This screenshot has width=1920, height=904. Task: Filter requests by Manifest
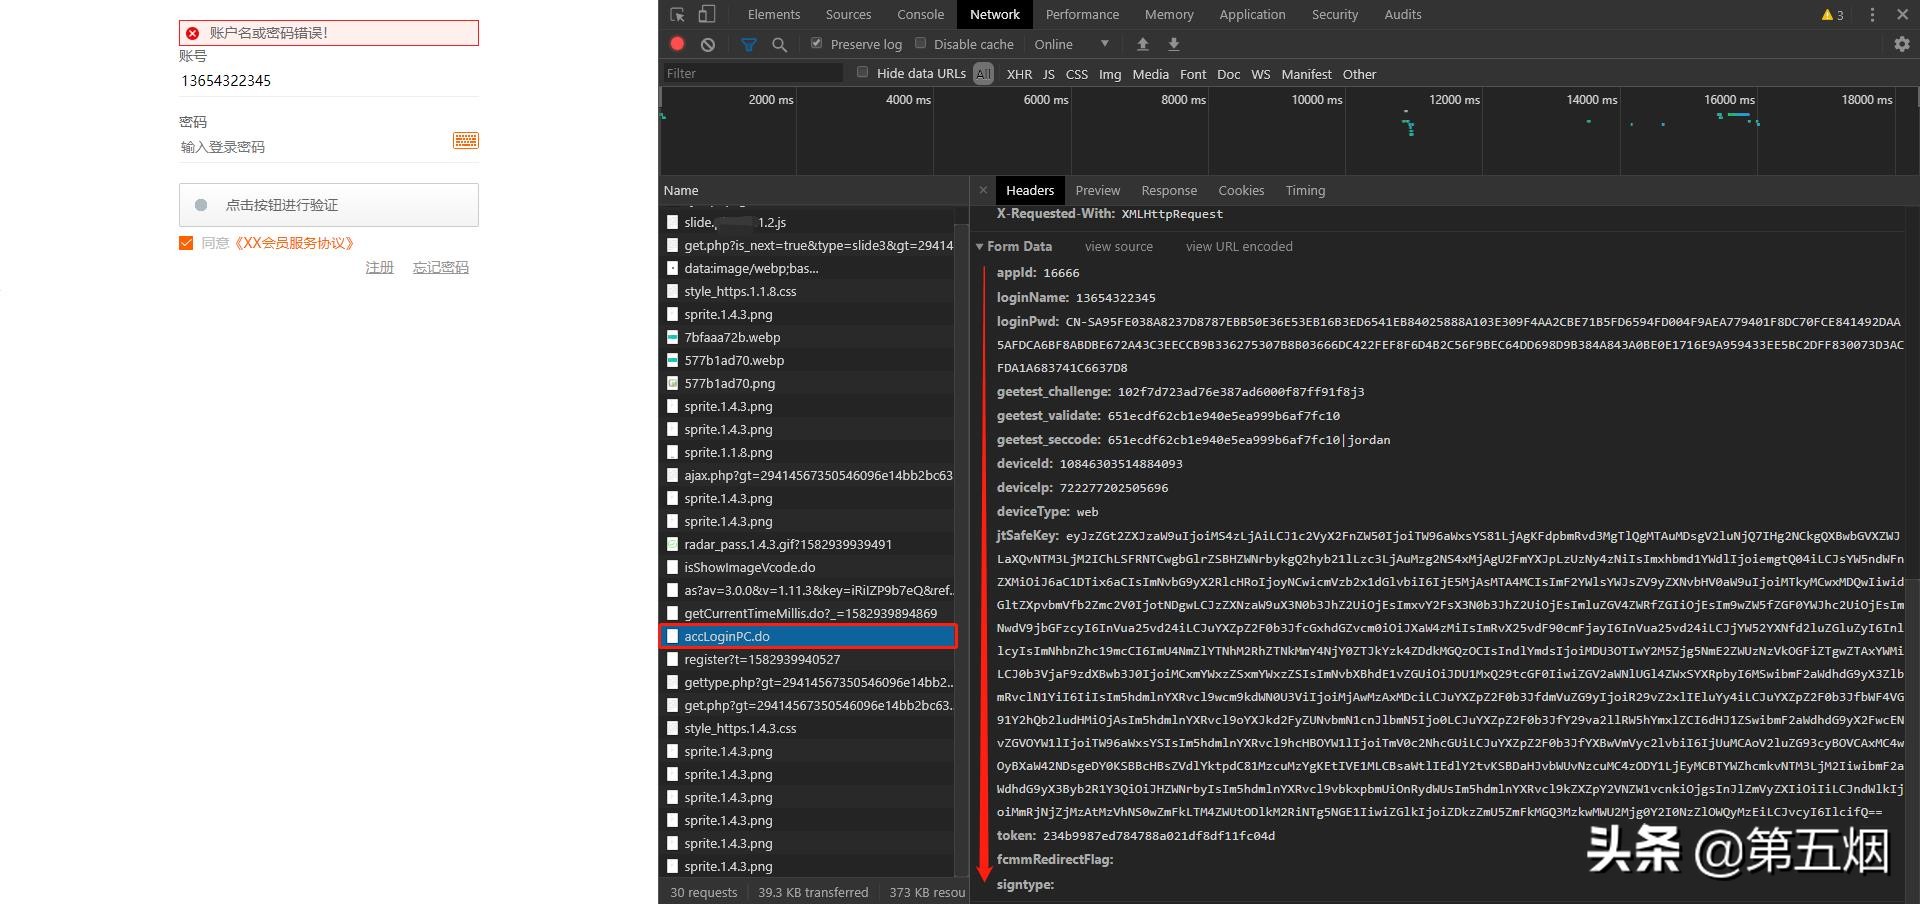point(1306,74)
